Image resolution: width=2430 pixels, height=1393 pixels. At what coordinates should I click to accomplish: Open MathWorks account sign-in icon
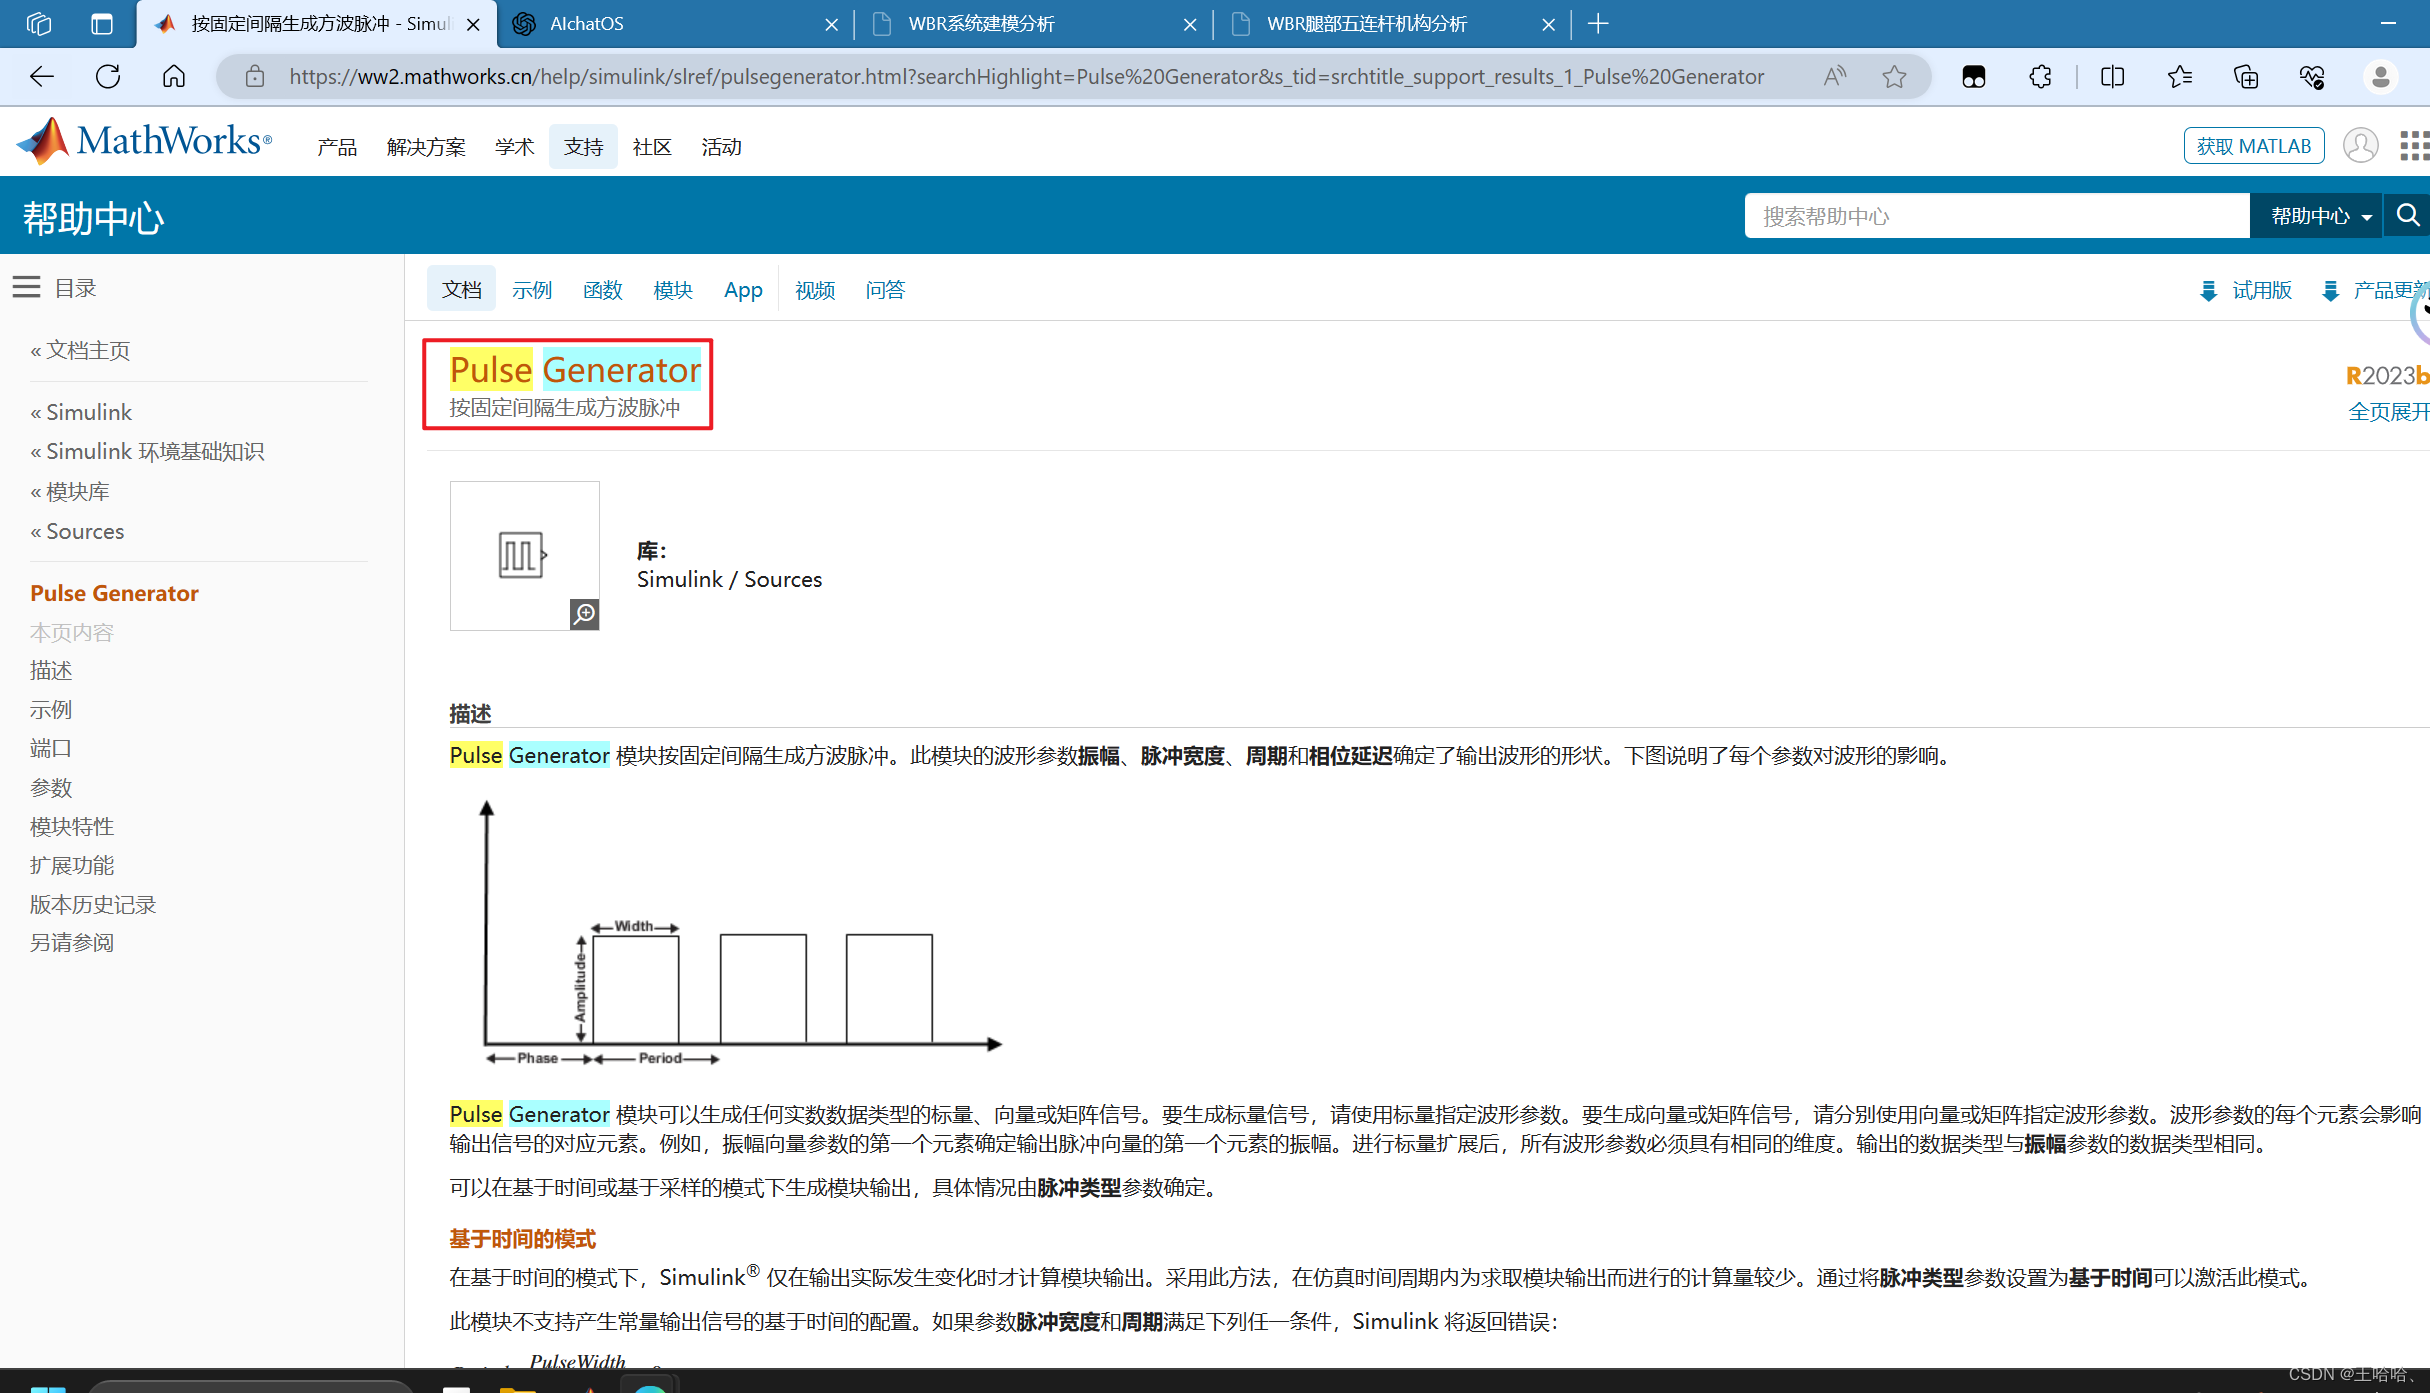pyautogui.click(x=2360, y=146)
